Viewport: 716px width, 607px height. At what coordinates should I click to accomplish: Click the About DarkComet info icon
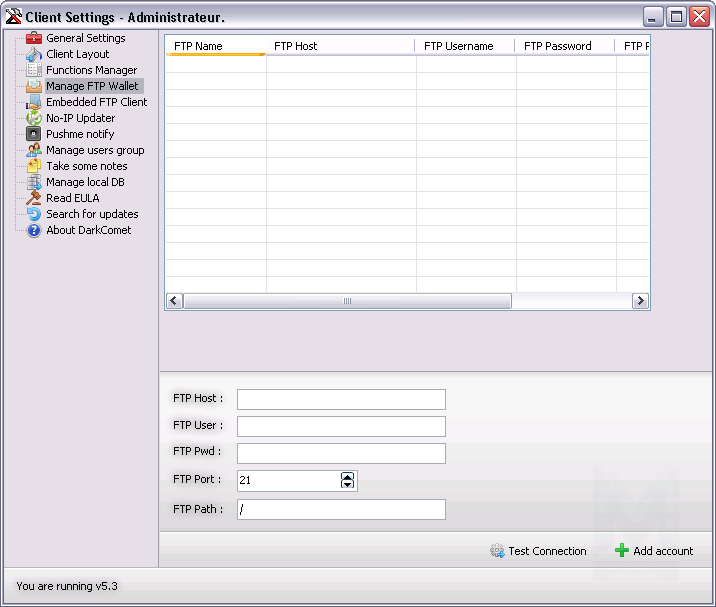[x=34, y=230]
